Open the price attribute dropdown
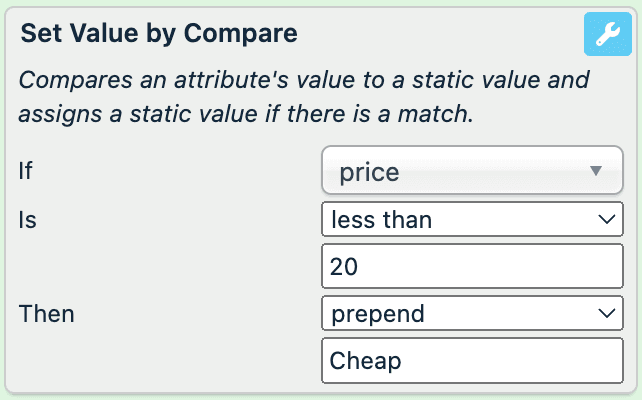The width and height of the screenshot is (642, 400). tap(472, 171)
